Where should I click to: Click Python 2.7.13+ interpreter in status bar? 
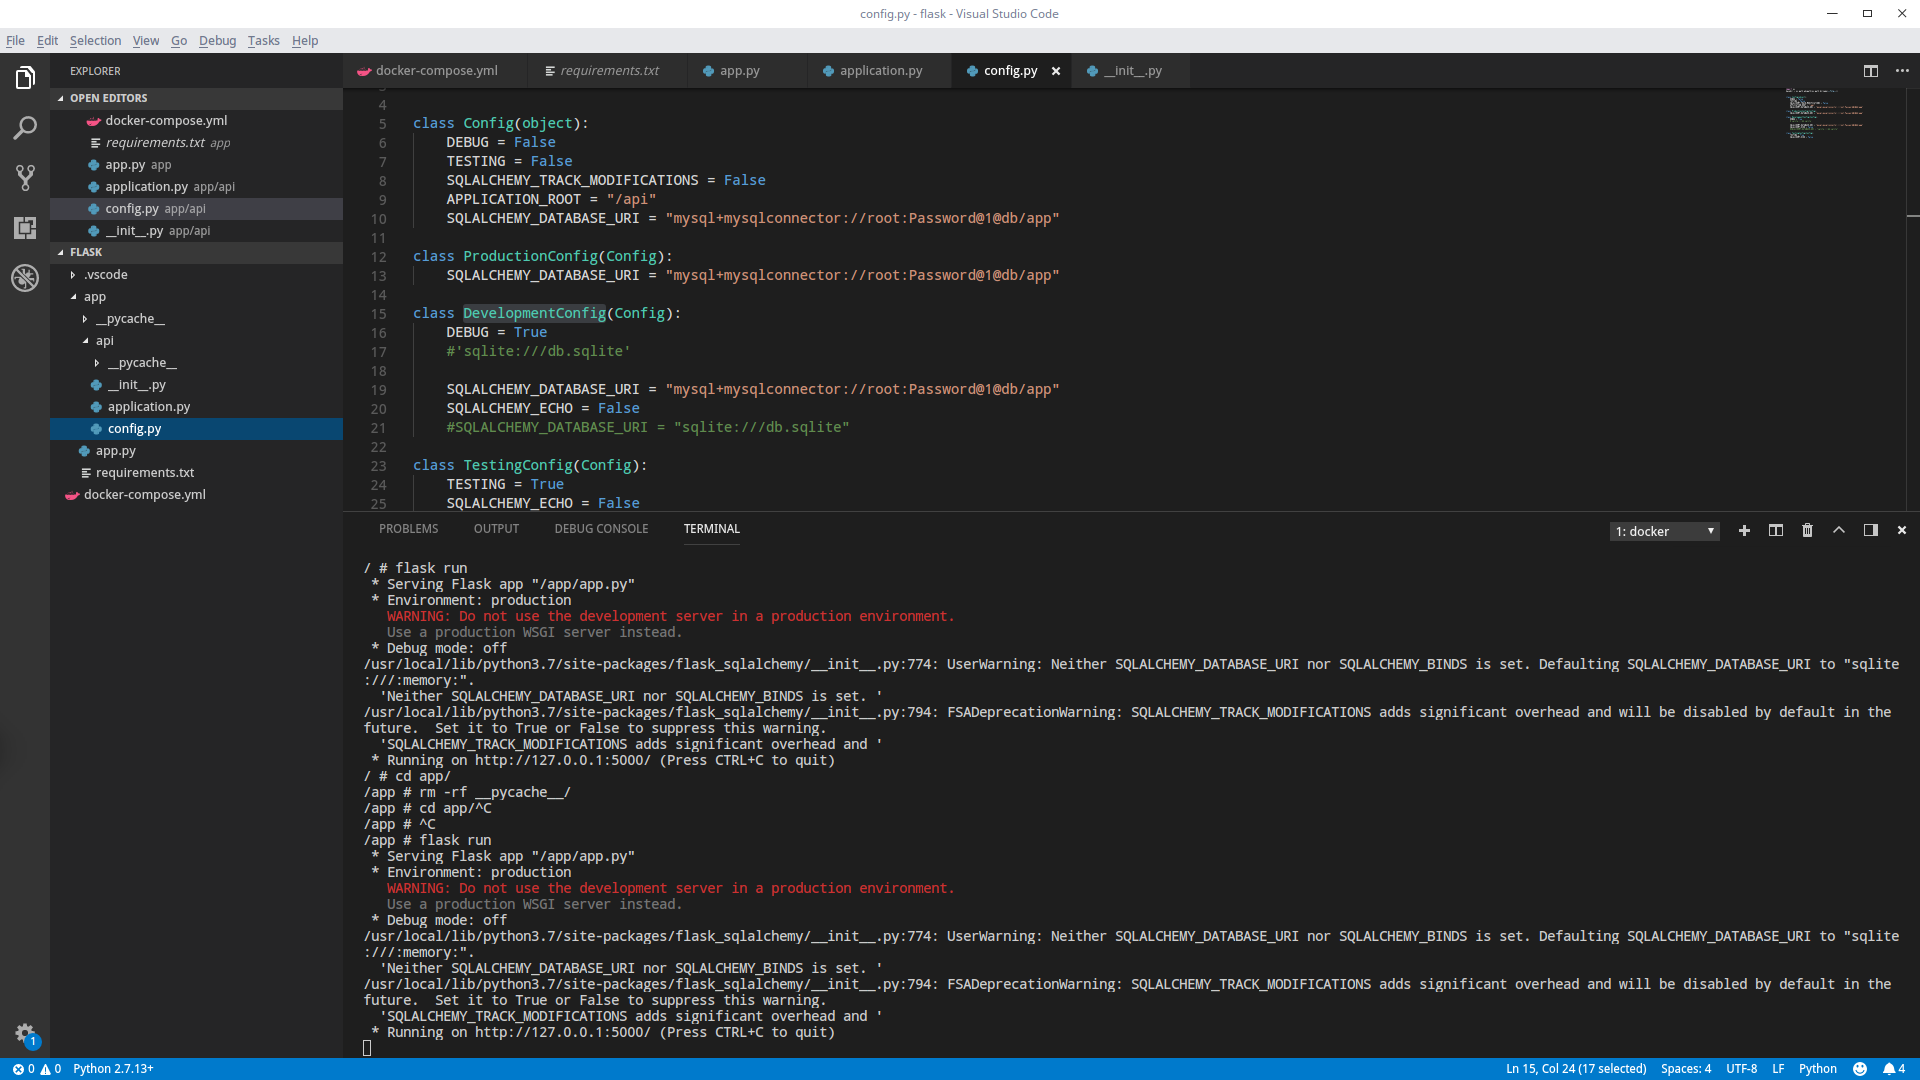pyautogui.click(x=113, y=1069)
